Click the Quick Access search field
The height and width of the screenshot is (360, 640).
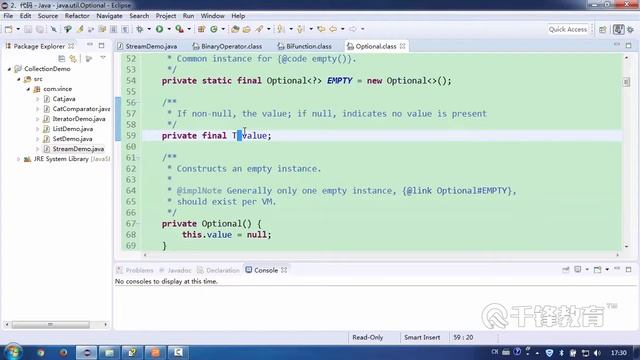coord(568,29)
